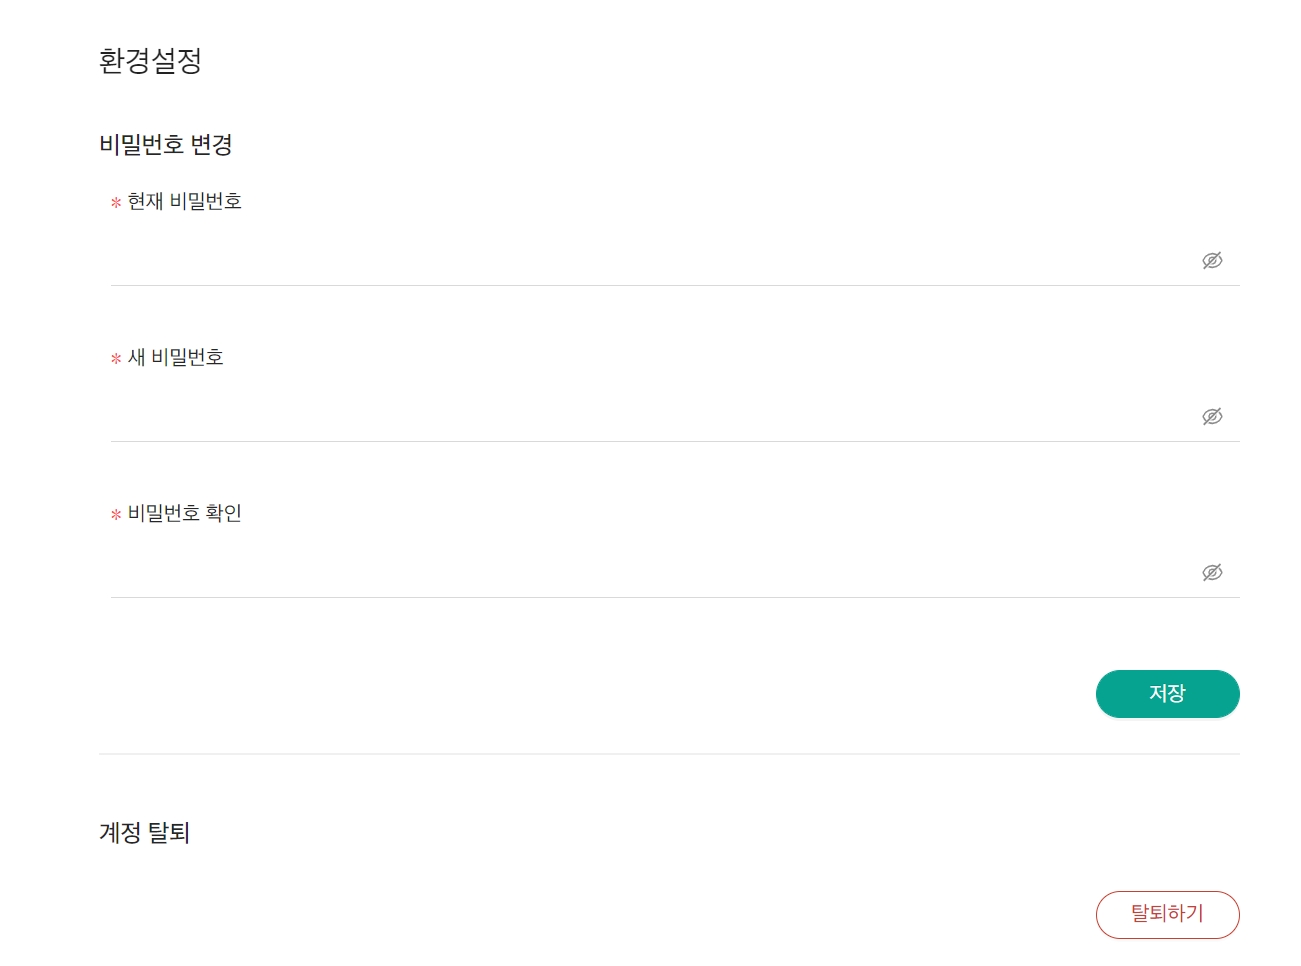Click the 현재 비밀번호 label text

coord(185,201)
